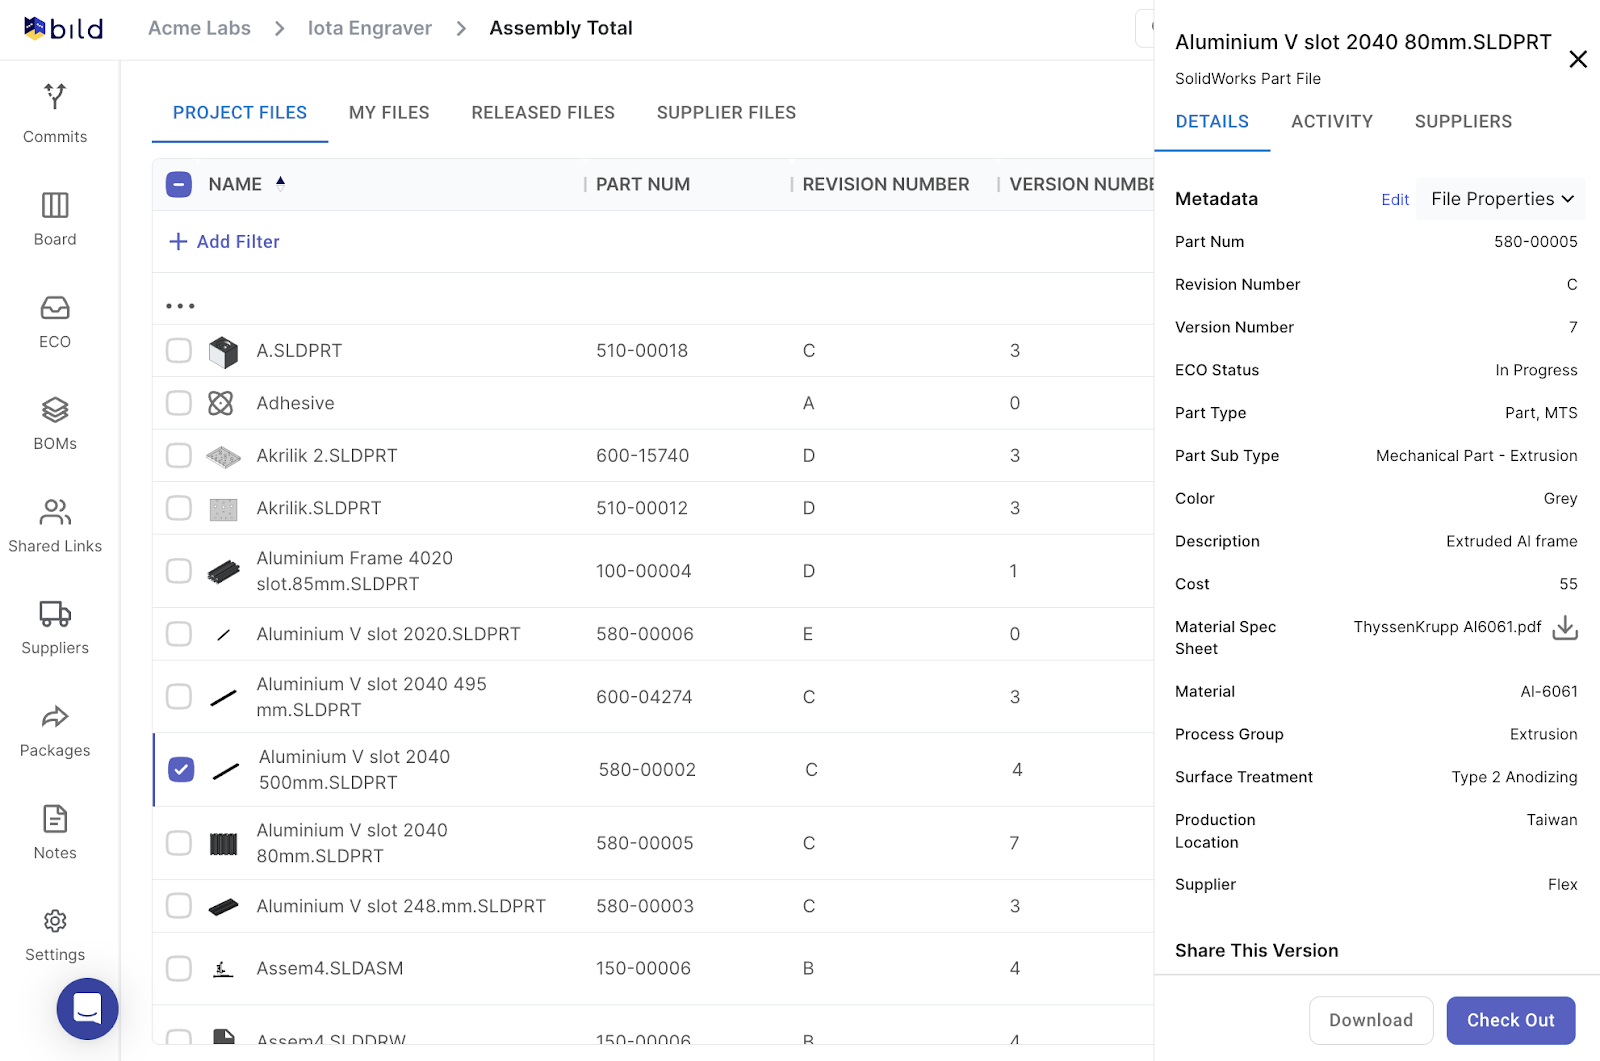Expand the File Properties dropdown
1600x1061 pixels.
1501,199
